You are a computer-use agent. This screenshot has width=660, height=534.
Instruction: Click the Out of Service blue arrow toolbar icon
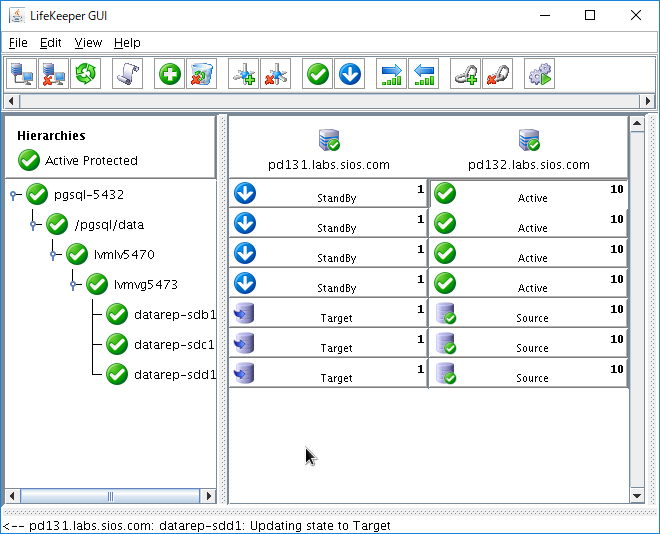[x=350, y=74]
